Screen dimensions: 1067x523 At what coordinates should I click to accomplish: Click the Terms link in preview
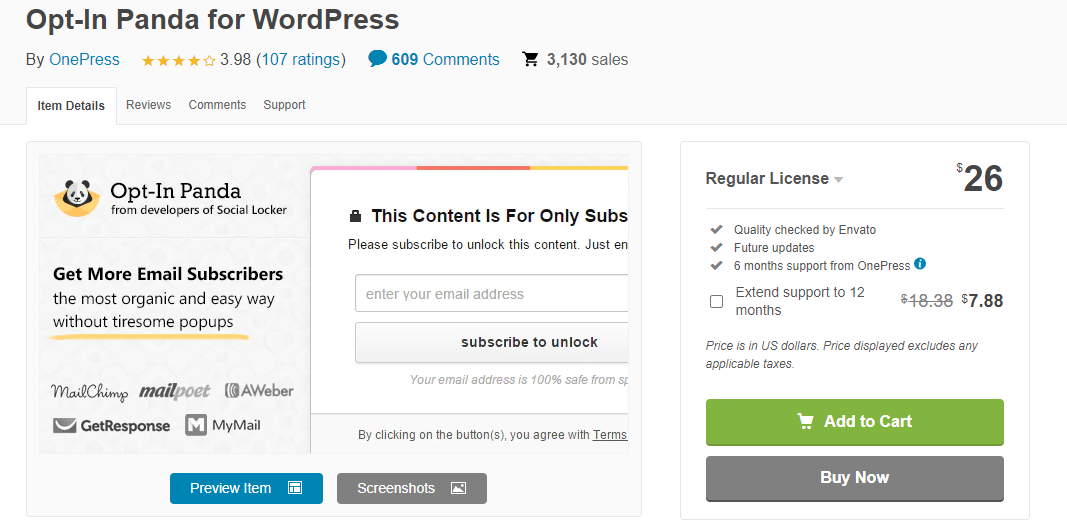pyautogui.click(x=610, y=435)
